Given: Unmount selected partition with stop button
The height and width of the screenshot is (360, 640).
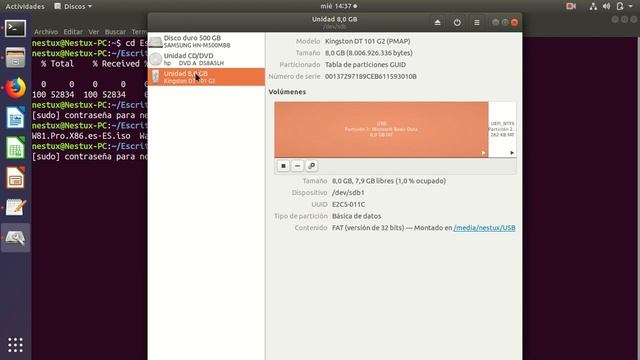Looking at the screenshot, I should tap(283, 166).
